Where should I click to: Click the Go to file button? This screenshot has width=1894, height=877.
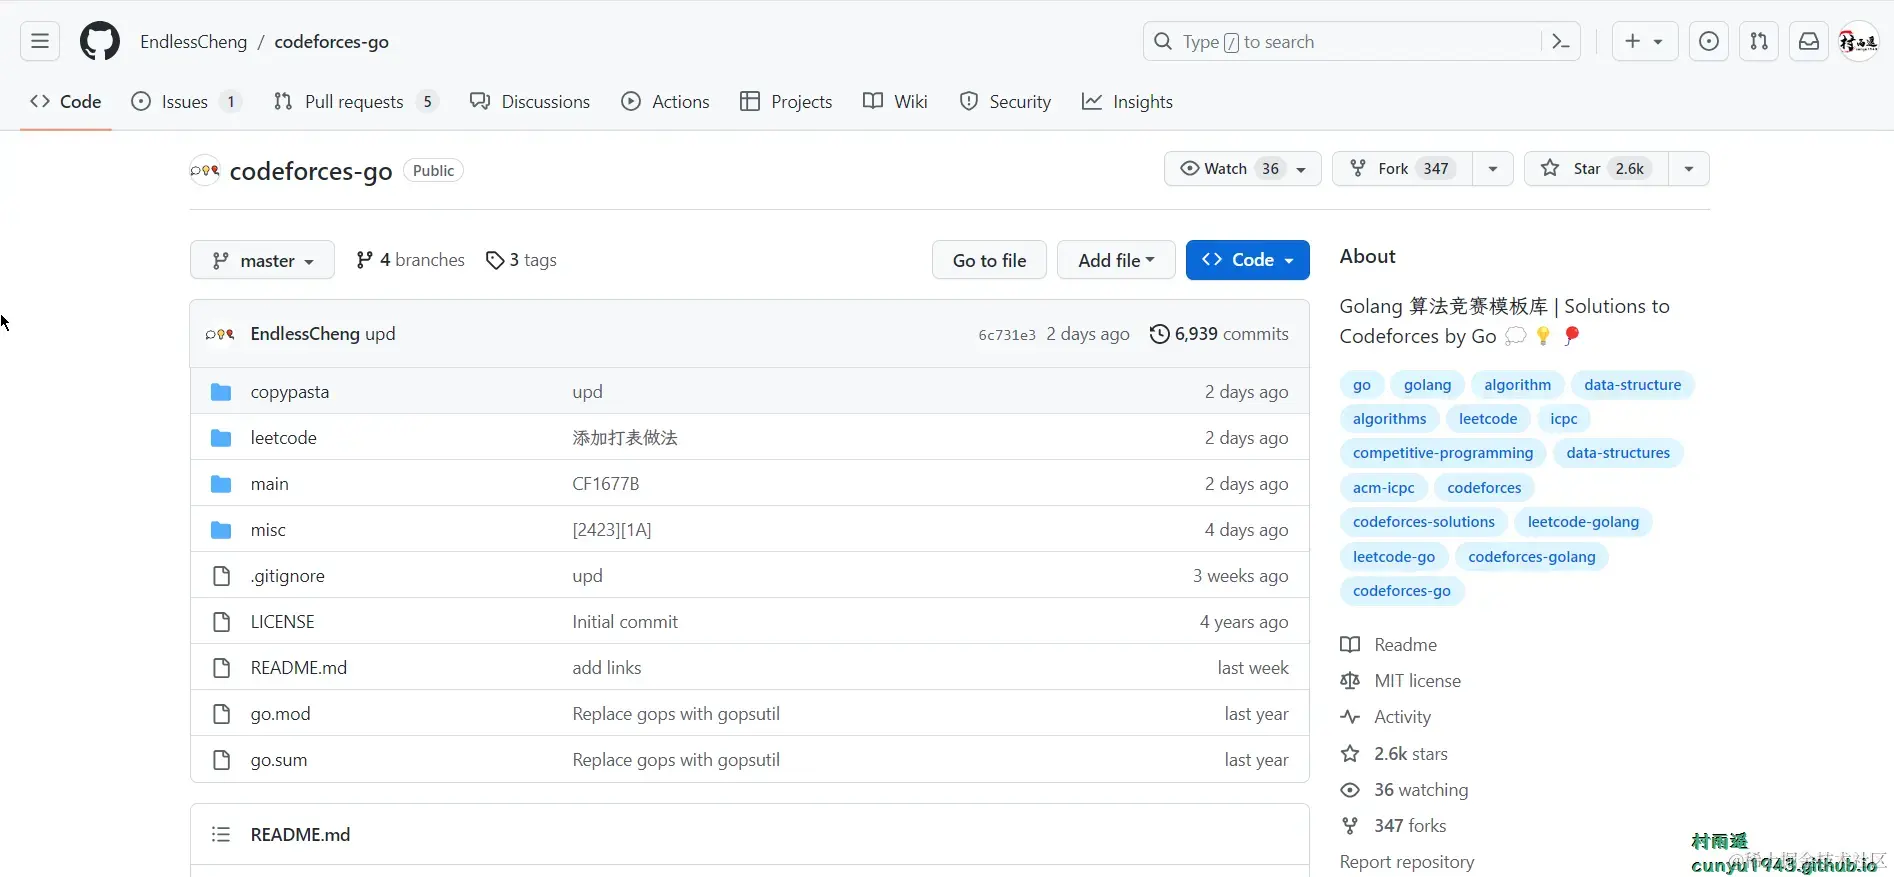[989, 260]
